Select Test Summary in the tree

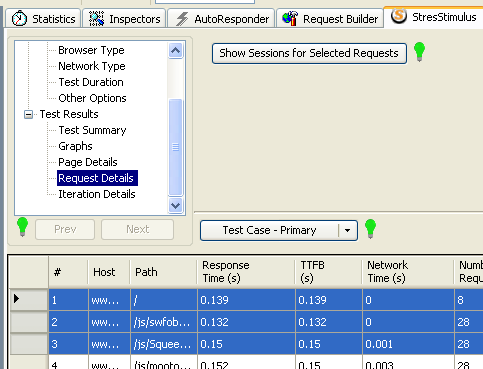click(92, 130)
